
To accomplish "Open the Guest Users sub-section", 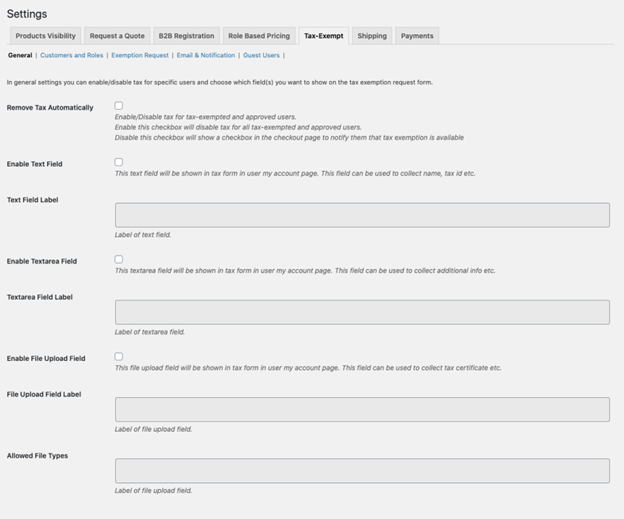I will 261,56.
